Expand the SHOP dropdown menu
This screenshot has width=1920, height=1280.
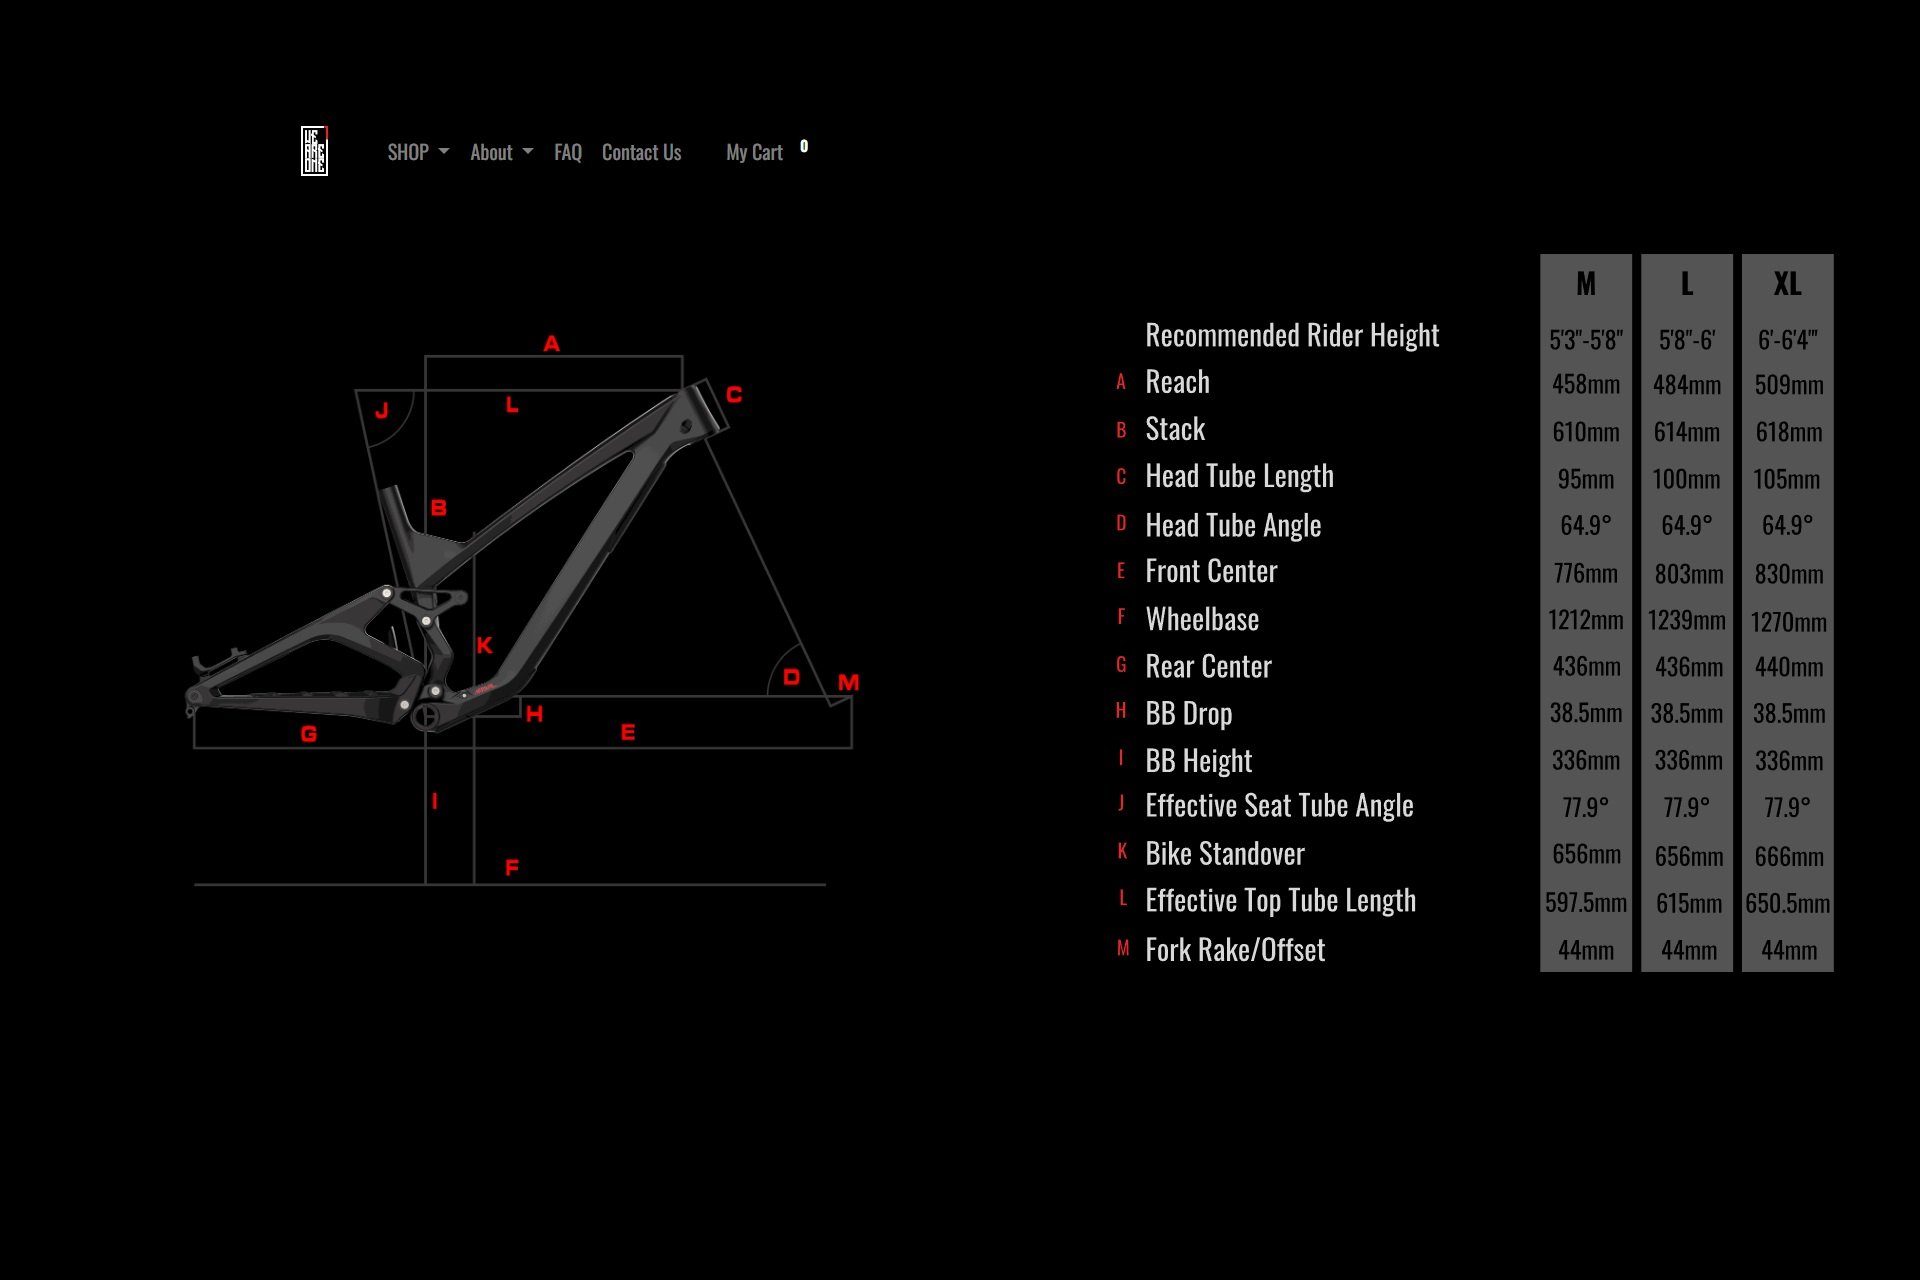(x=419, y=150)
